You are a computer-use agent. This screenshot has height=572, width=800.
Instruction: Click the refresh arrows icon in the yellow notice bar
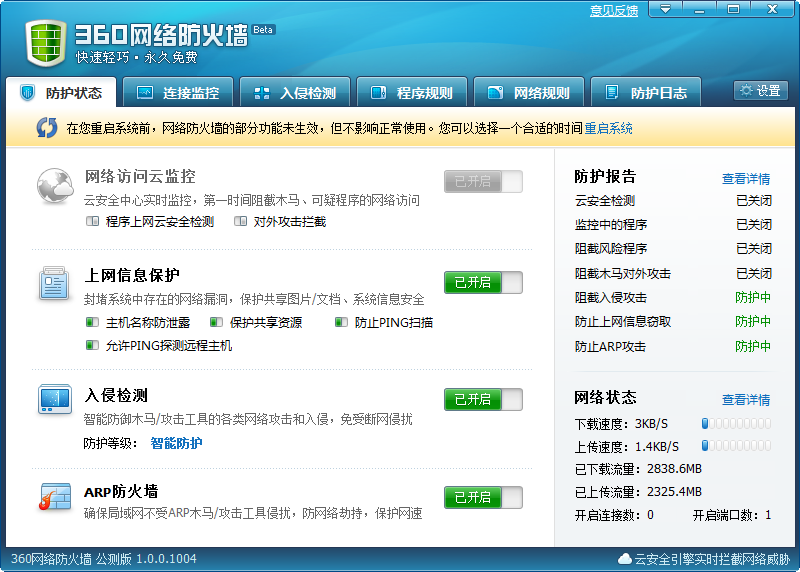click(47, 128)
